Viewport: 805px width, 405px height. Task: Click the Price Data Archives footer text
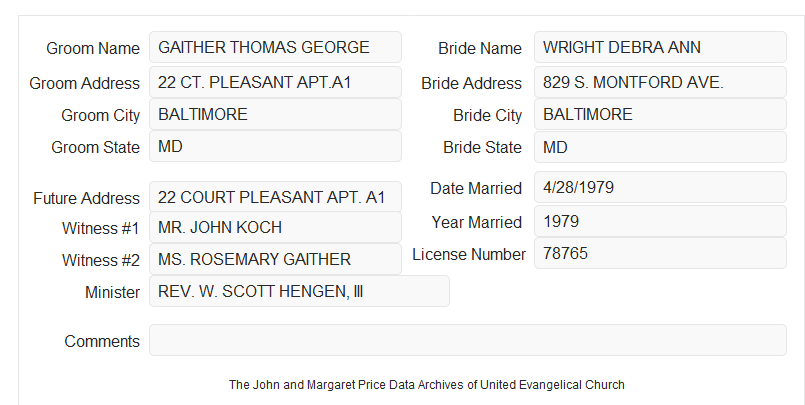pyautogui.click(x=427, y=384)
